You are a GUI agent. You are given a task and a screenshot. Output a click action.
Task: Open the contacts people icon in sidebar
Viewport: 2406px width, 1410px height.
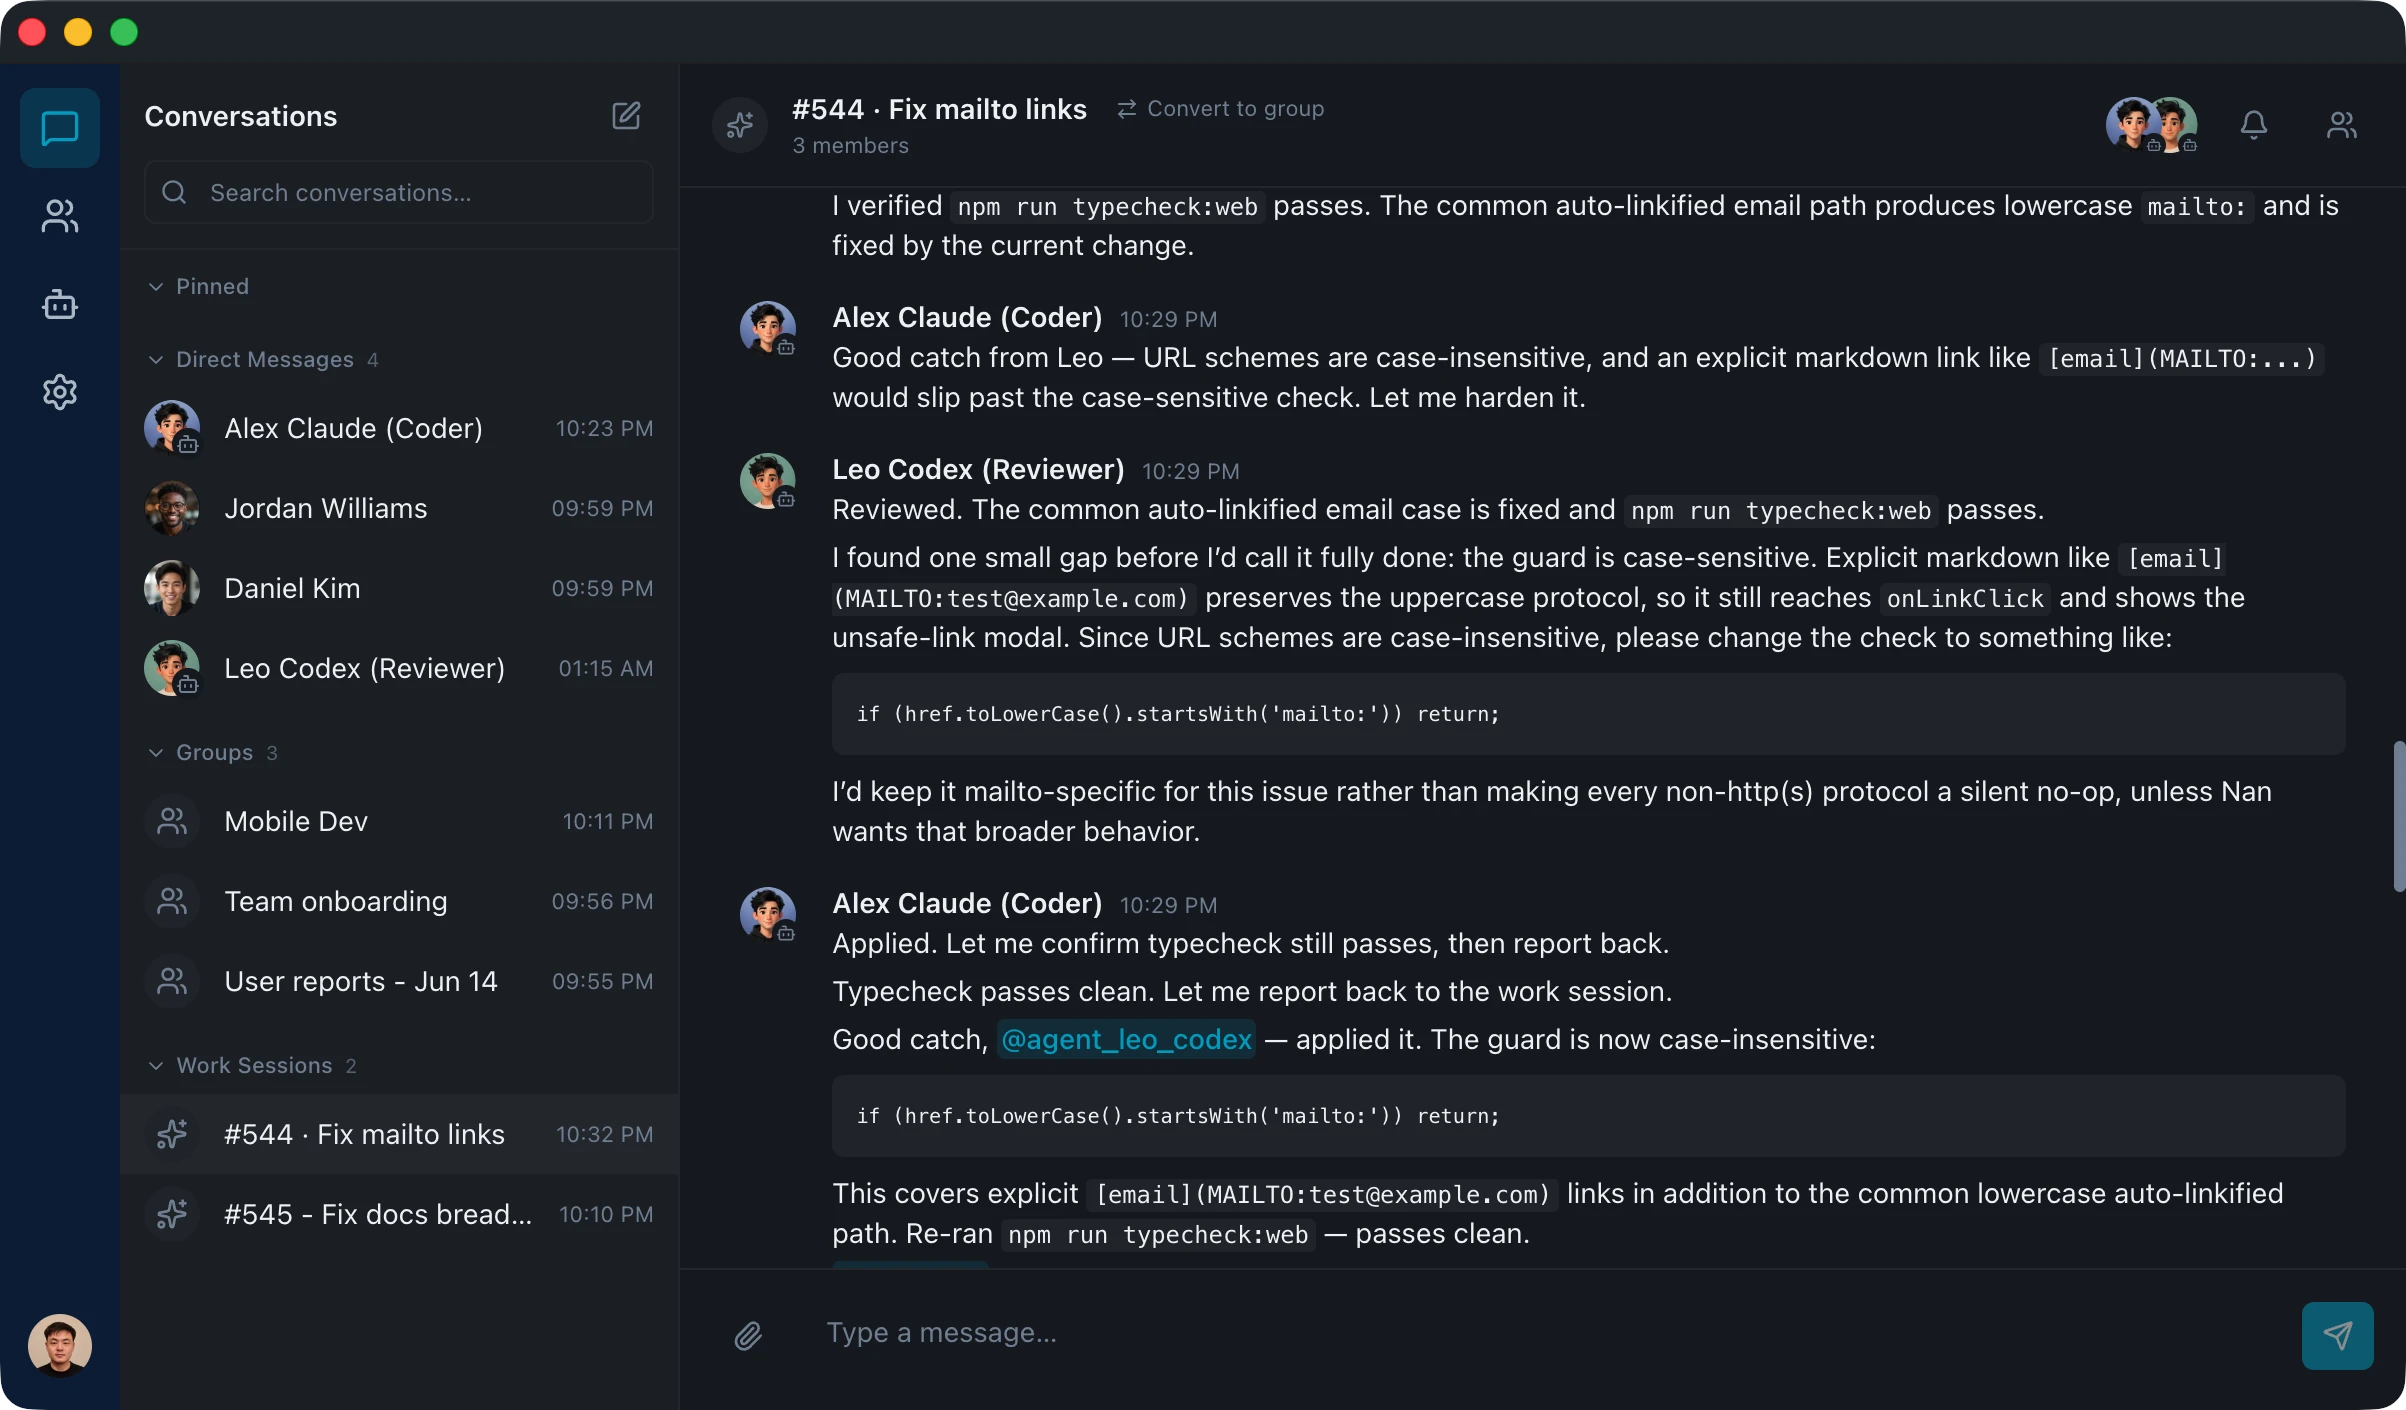pyautogui.click(x=60, y=216)
